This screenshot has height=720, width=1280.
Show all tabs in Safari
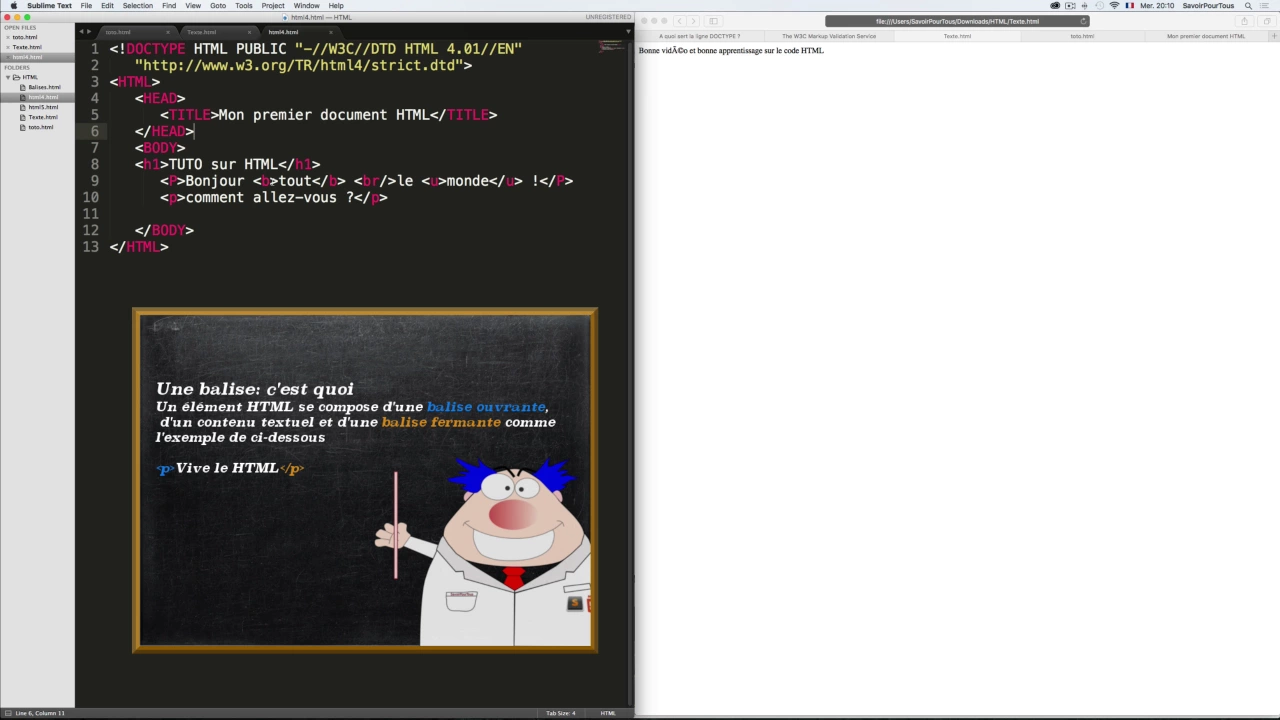coord(1267,21)
